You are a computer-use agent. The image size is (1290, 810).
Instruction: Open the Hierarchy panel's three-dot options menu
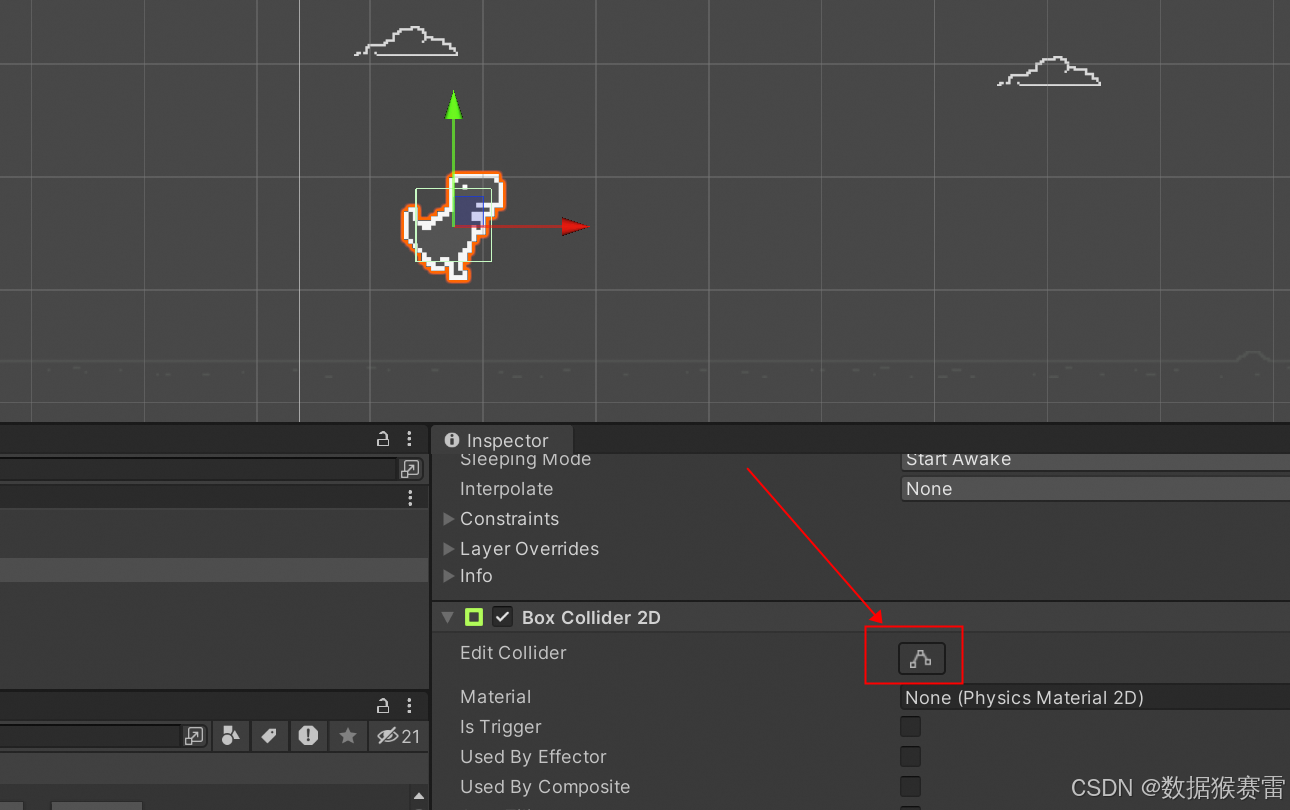pos(410,439)
